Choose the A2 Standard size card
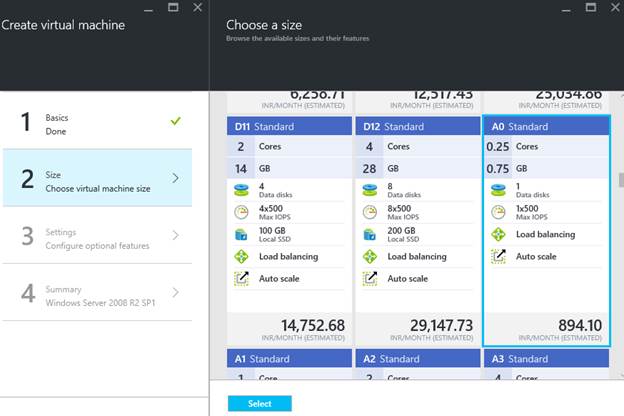This screenshot has height=416, width=624. [418, 364]
